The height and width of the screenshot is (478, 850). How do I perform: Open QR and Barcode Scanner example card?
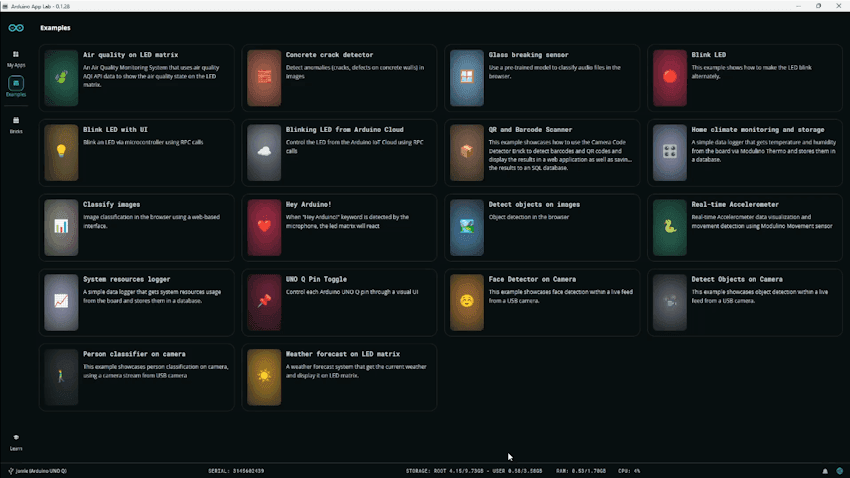click(x=530, y=130)
